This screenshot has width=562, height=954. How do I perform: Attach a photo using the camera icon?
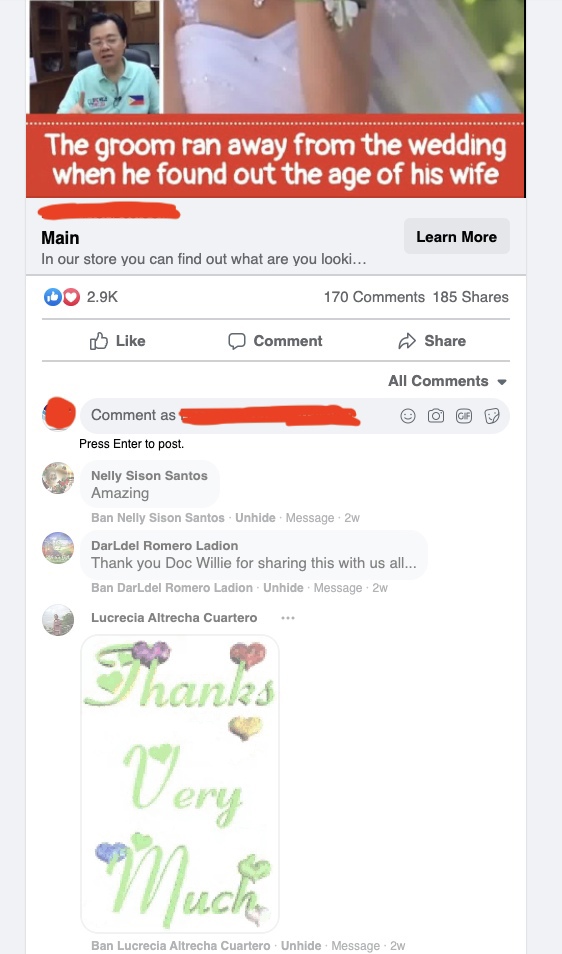(435, 416)
